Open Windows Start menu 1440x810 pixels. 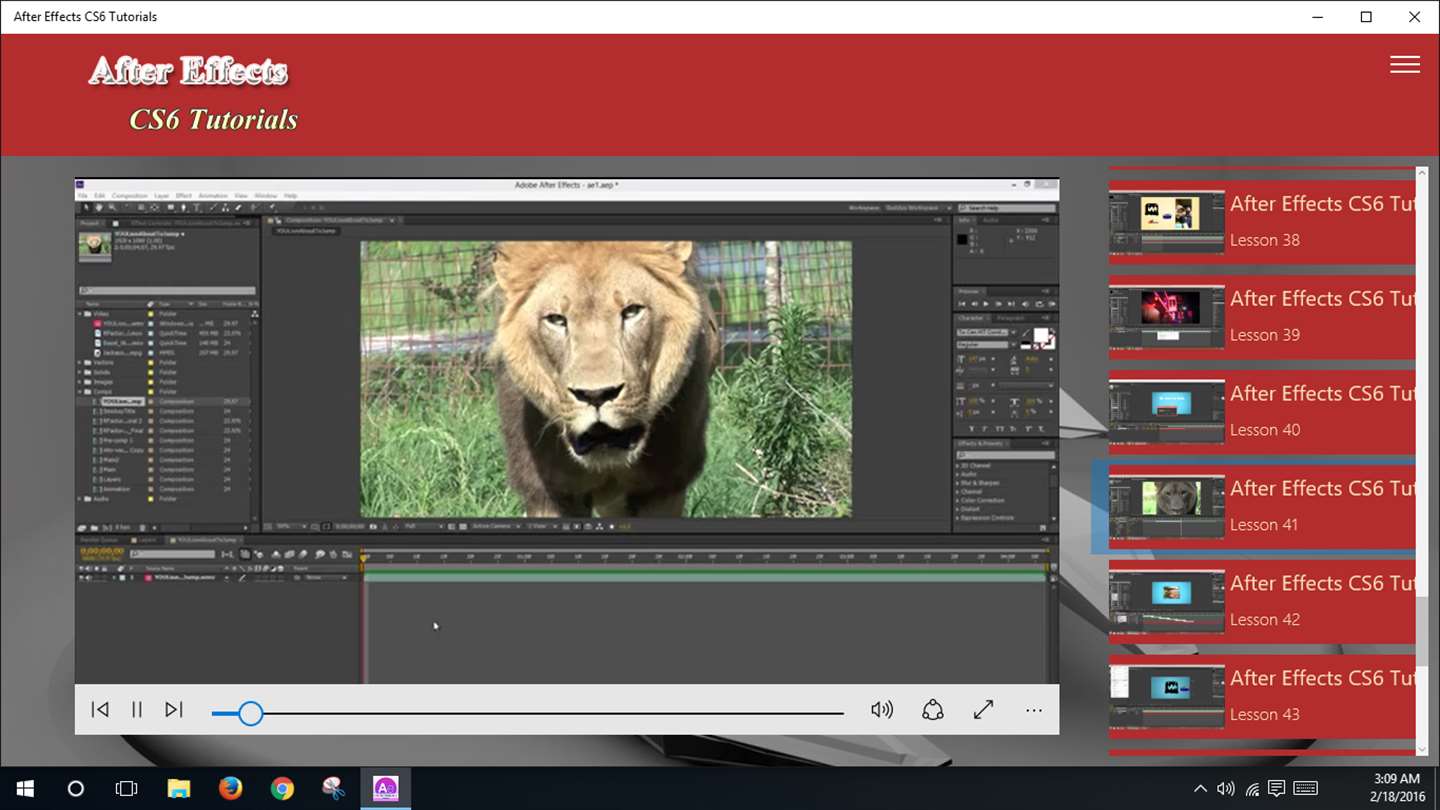point(24,789)
